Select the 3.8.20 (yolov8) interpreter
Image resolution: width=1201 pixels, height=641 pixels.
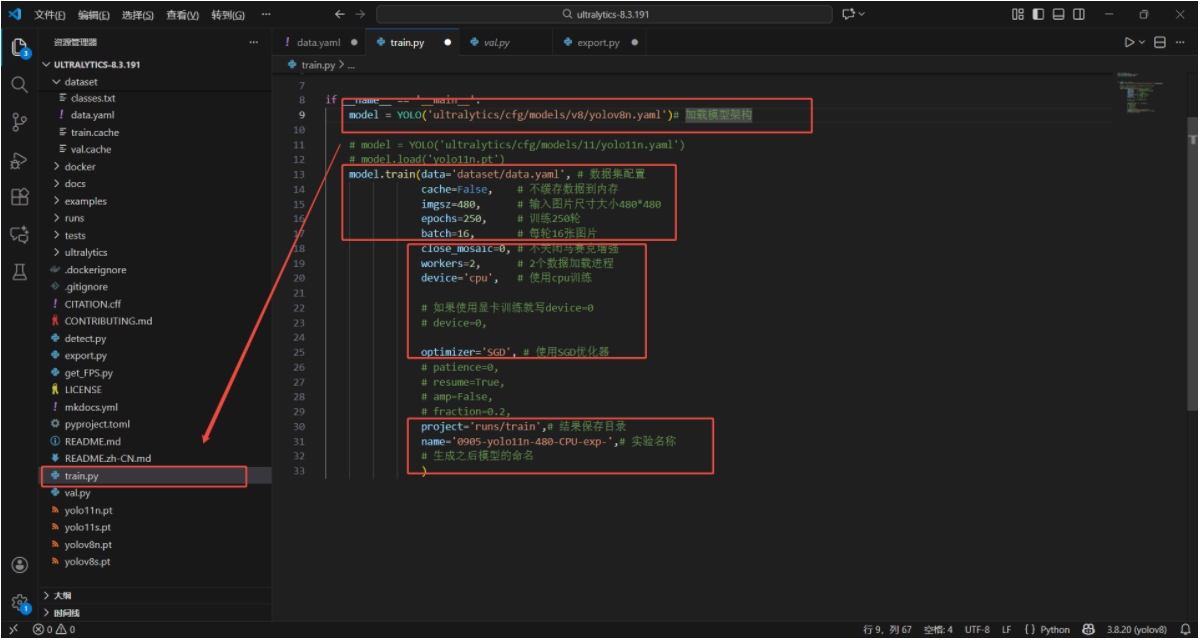(x=1136, y=630)
